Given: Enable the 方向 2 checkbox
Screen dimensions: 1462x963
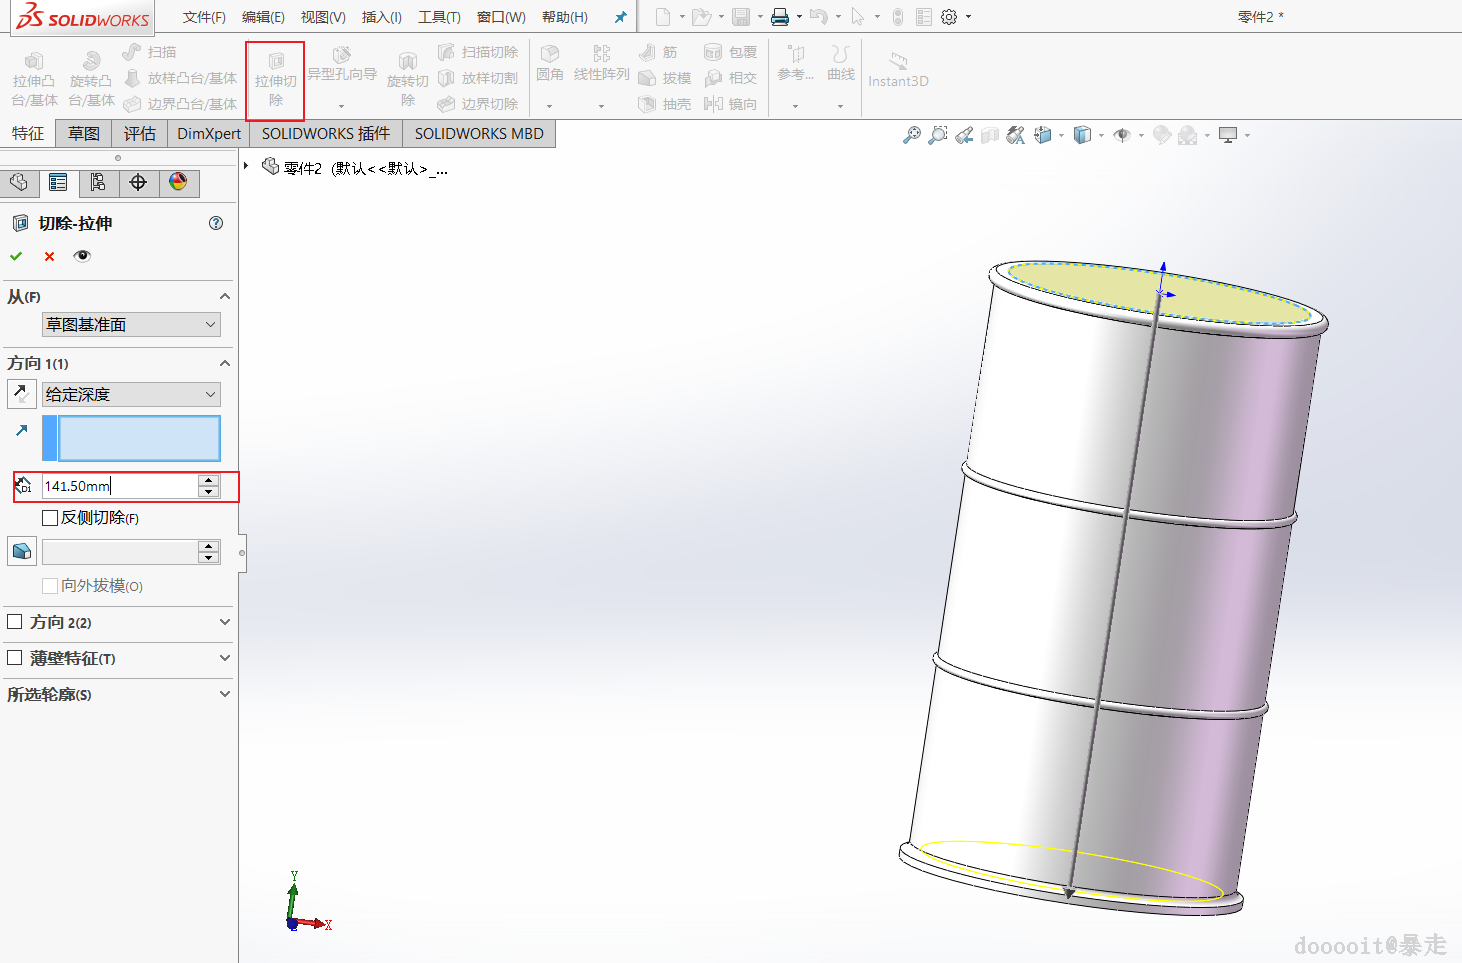Looking at the screenshot, I should pos(15,622).
